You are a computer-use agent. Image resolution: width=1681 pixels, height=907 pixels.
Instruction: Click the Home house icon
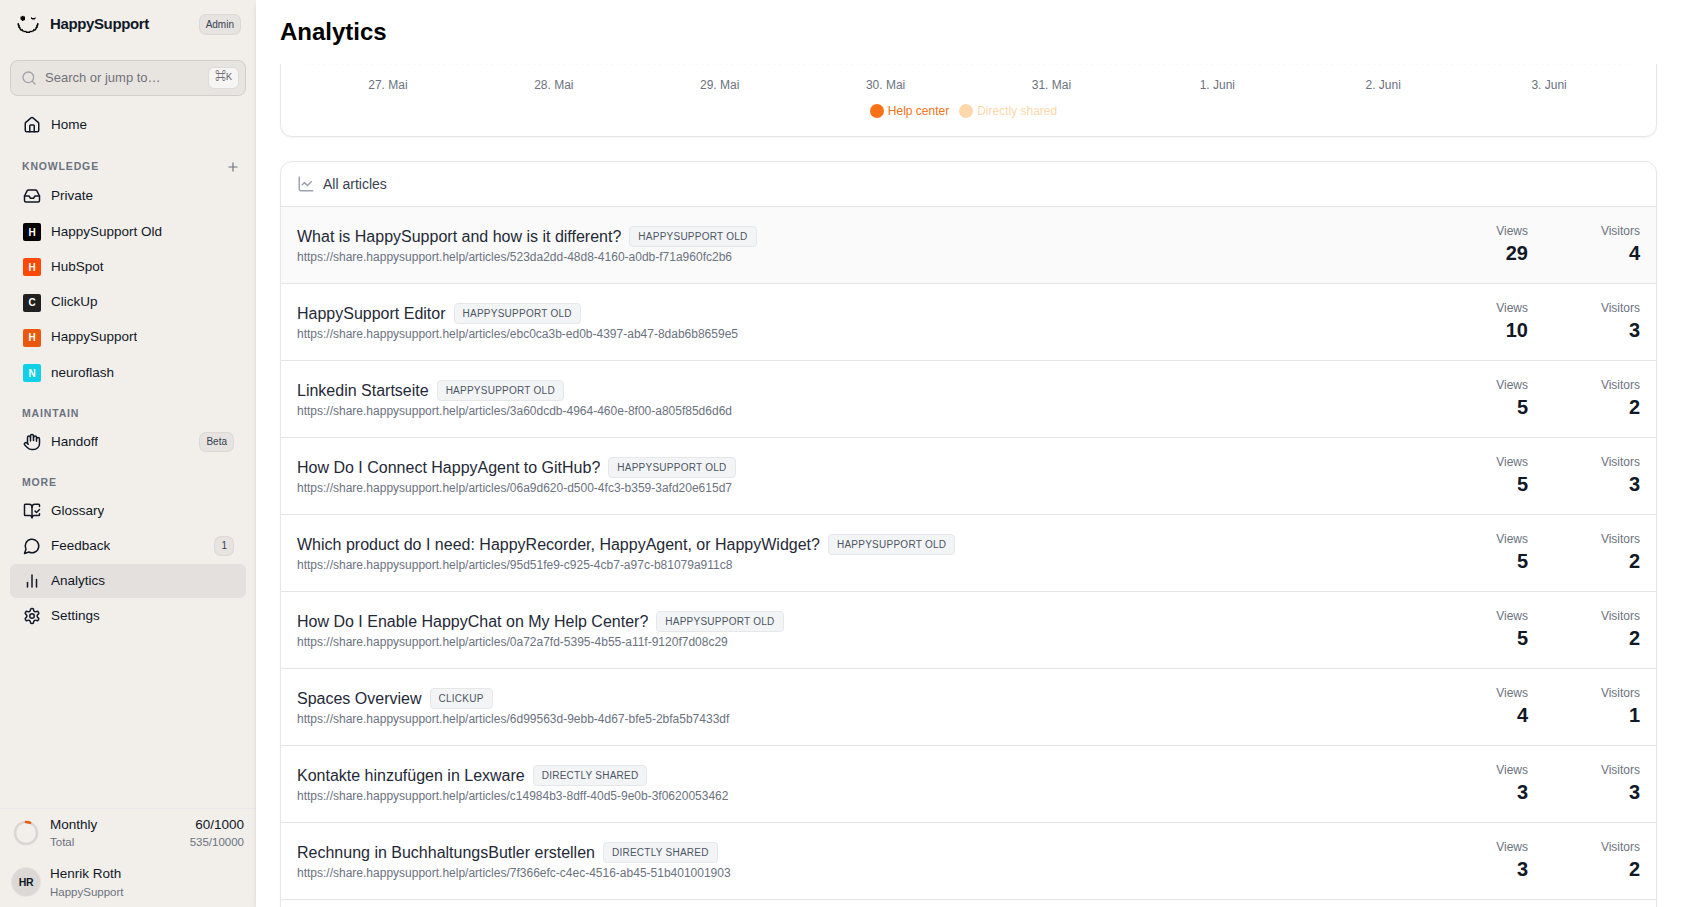click(x=32, y=125)
